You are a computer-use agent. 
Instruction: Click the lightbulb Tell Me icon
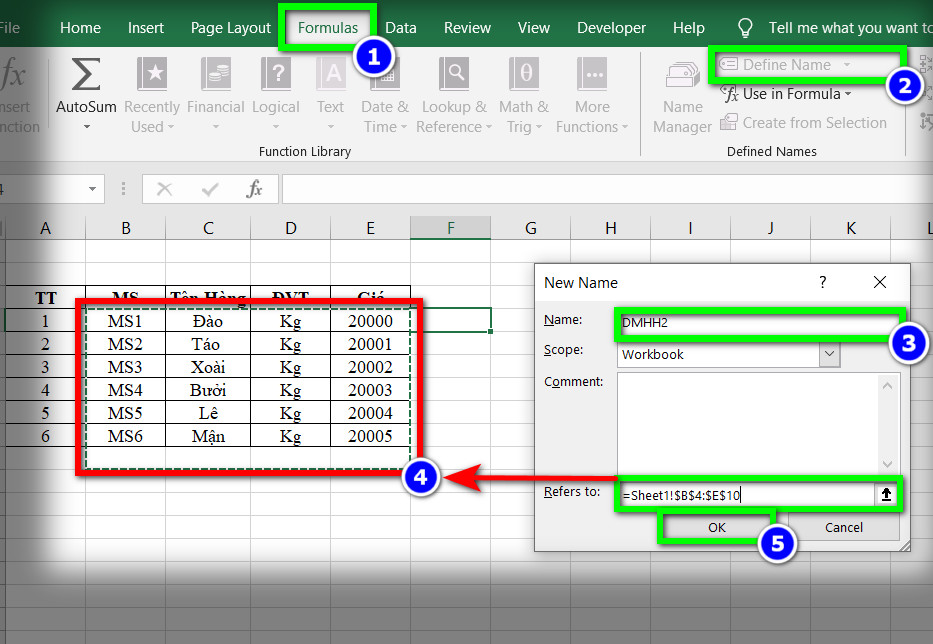pyautogui.click(x=745, y=27)
